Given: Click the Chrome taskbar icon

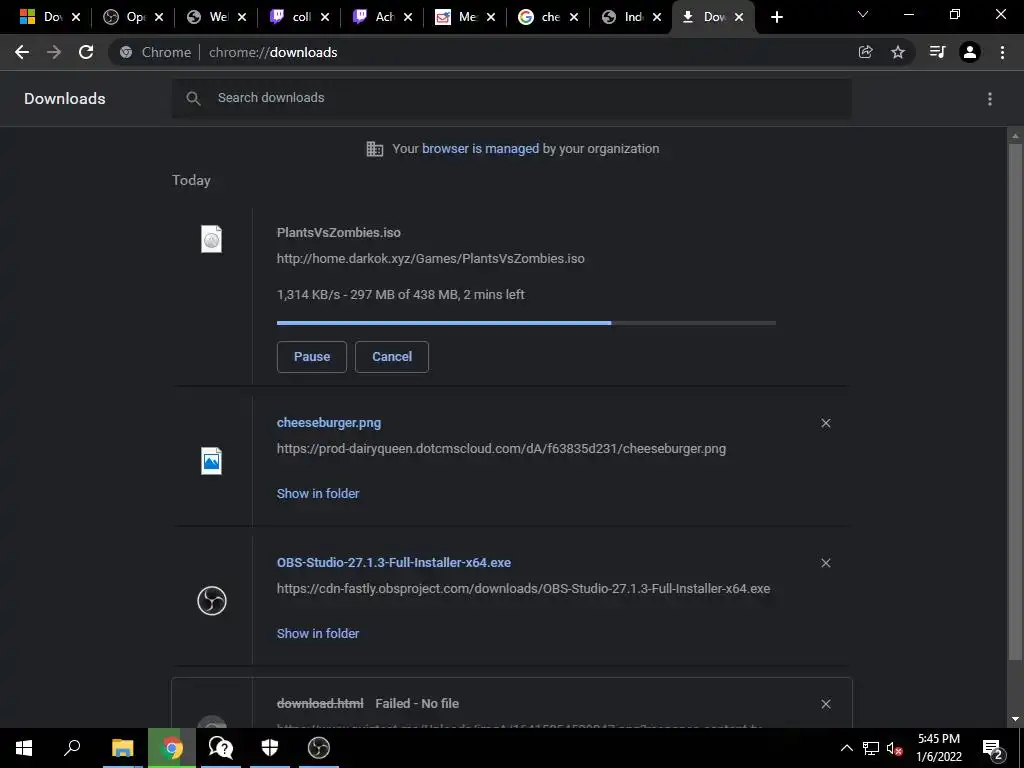Looking at the screenshot, I should coord(172,748).
